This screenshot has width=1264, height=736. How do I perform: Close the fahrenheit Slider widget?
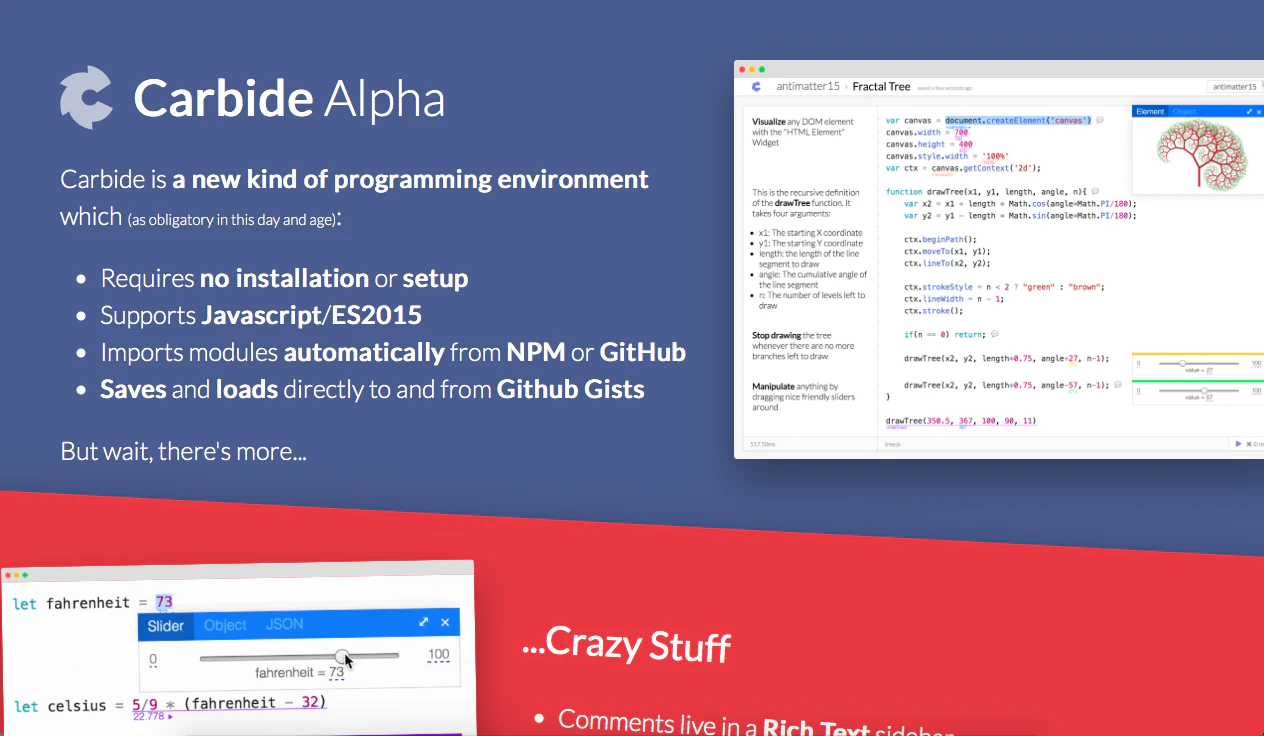tap(445, 622)
